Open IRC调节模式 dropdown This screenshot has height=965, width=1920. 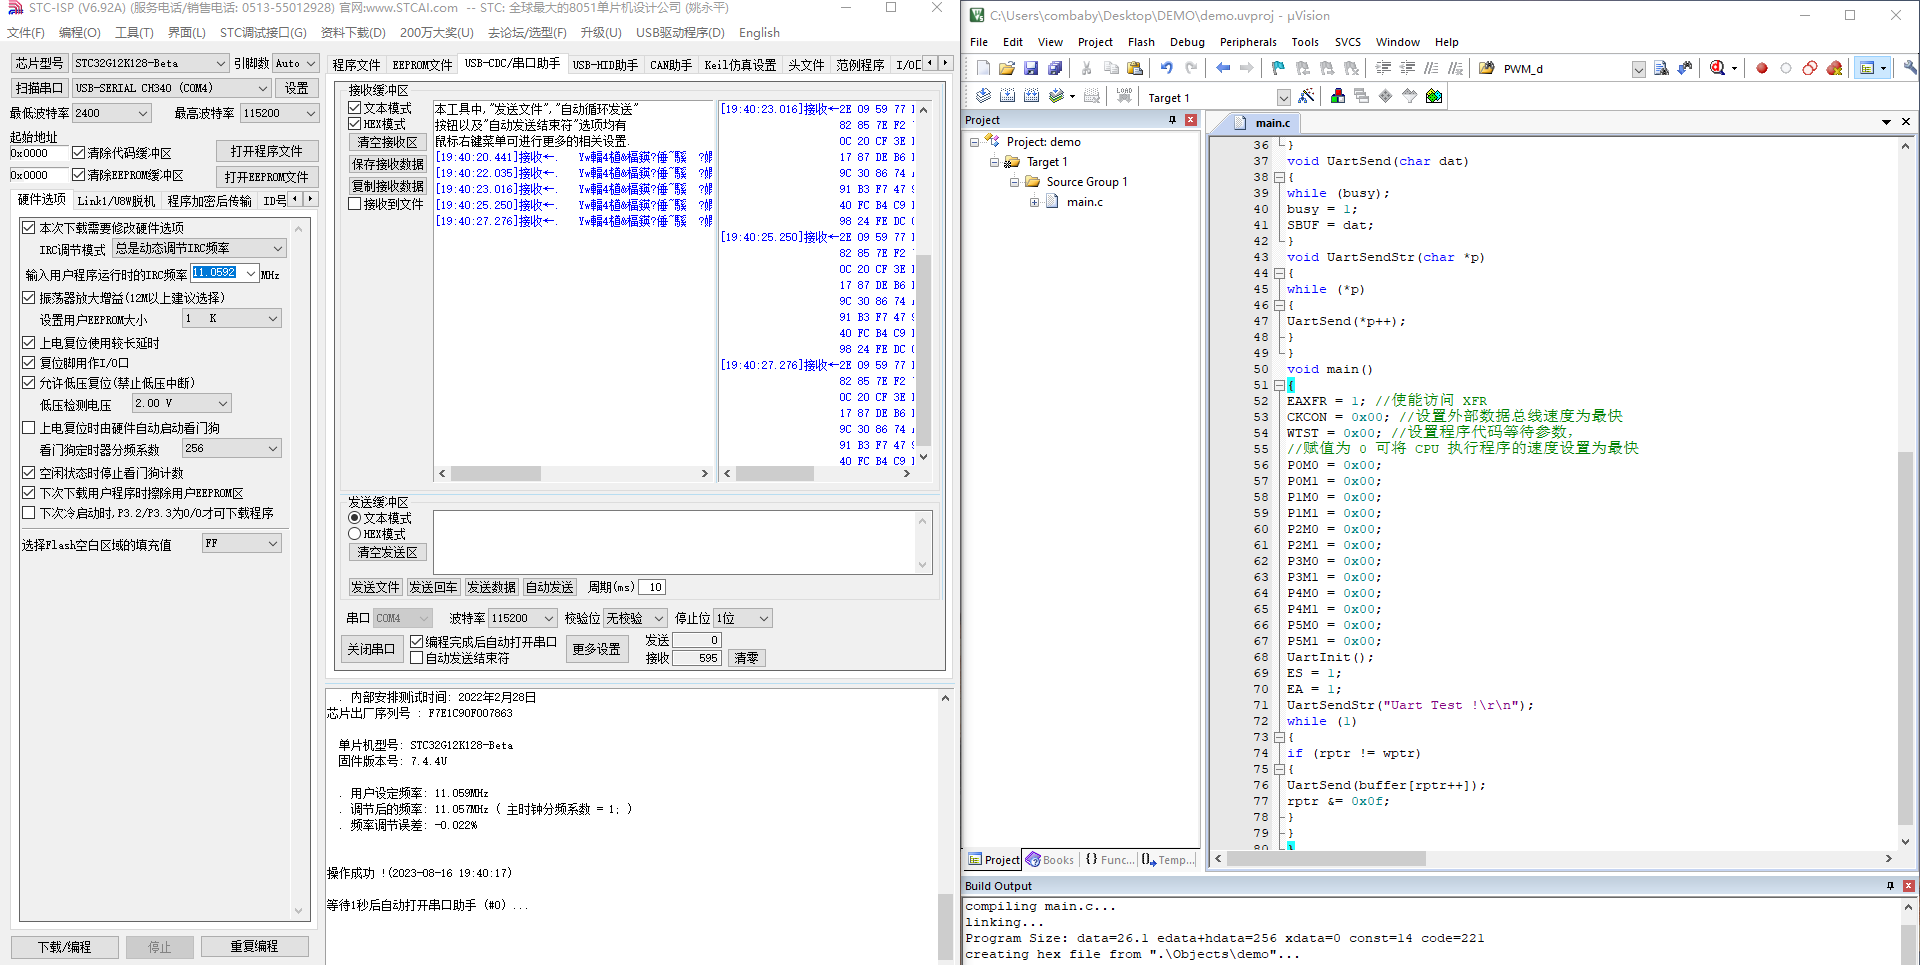pos(199,248)
